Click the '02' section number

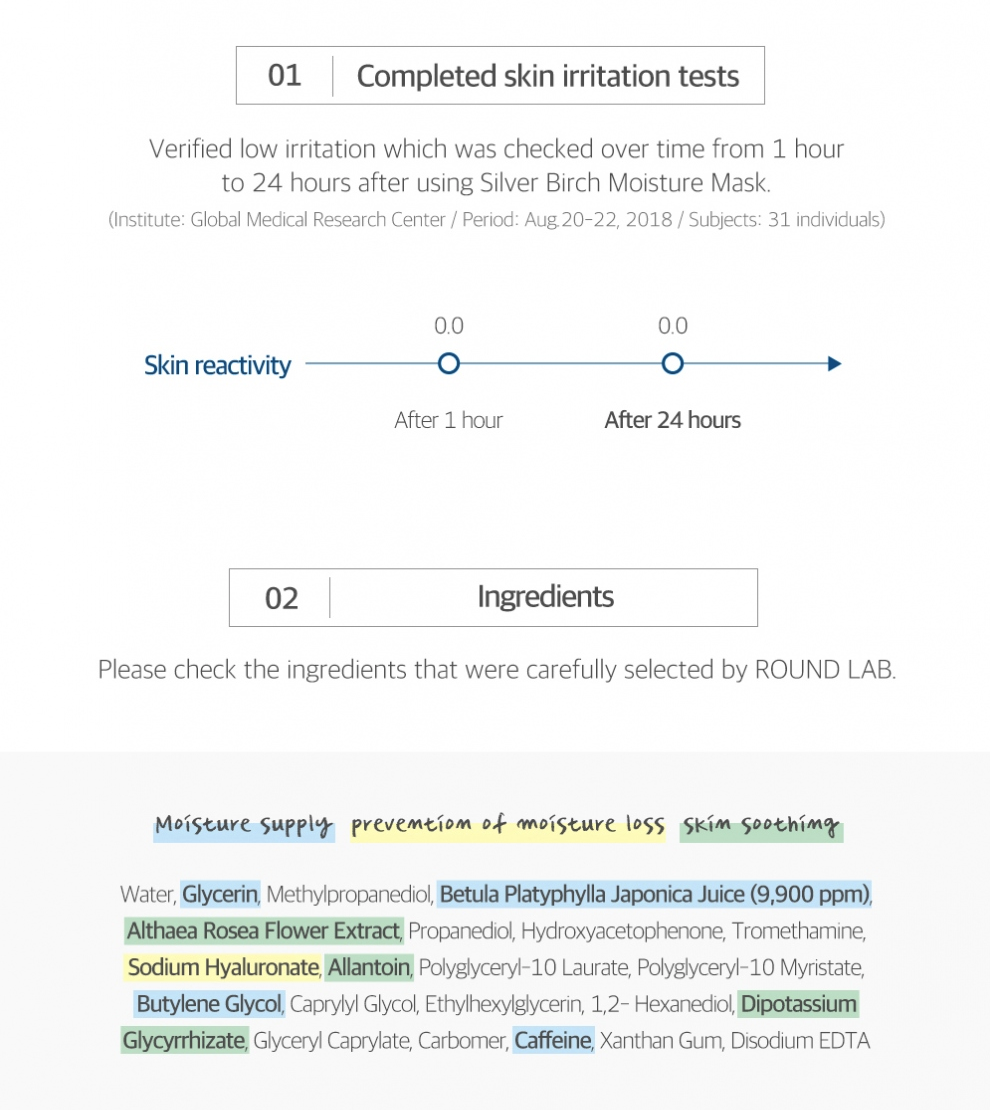[x=281, y=598]
